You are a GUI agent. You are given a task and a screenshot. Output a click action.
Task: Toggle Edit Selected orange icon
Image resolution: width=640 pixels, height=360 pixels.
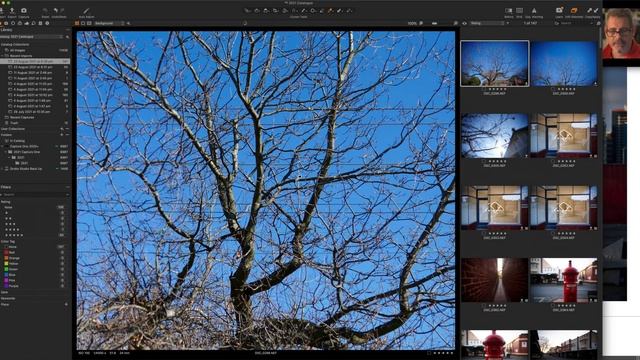(574, 11)
